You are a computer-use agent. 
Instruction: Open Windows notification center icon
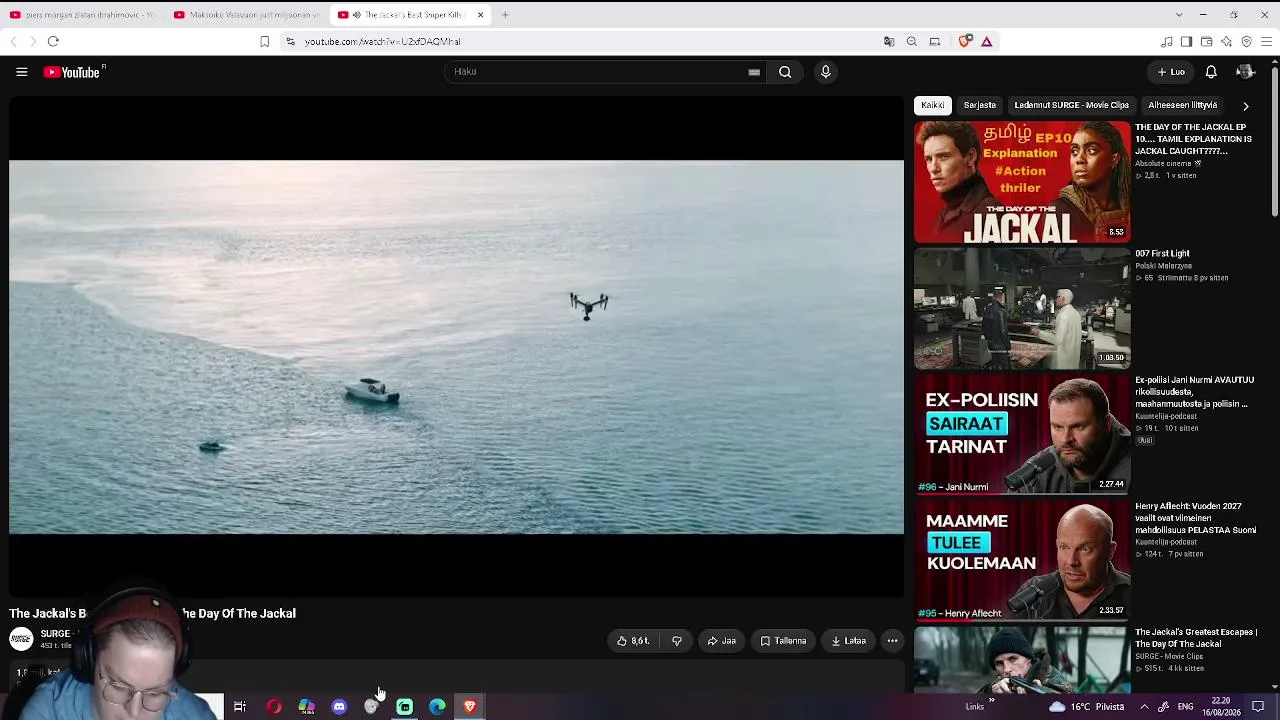pyautogui.click(x=1258, y=707)
